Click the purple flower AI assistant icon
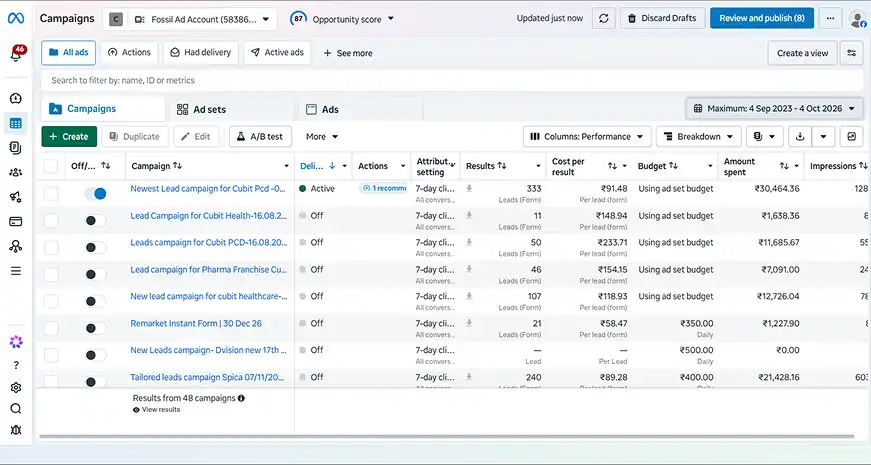 click(16, 342)
